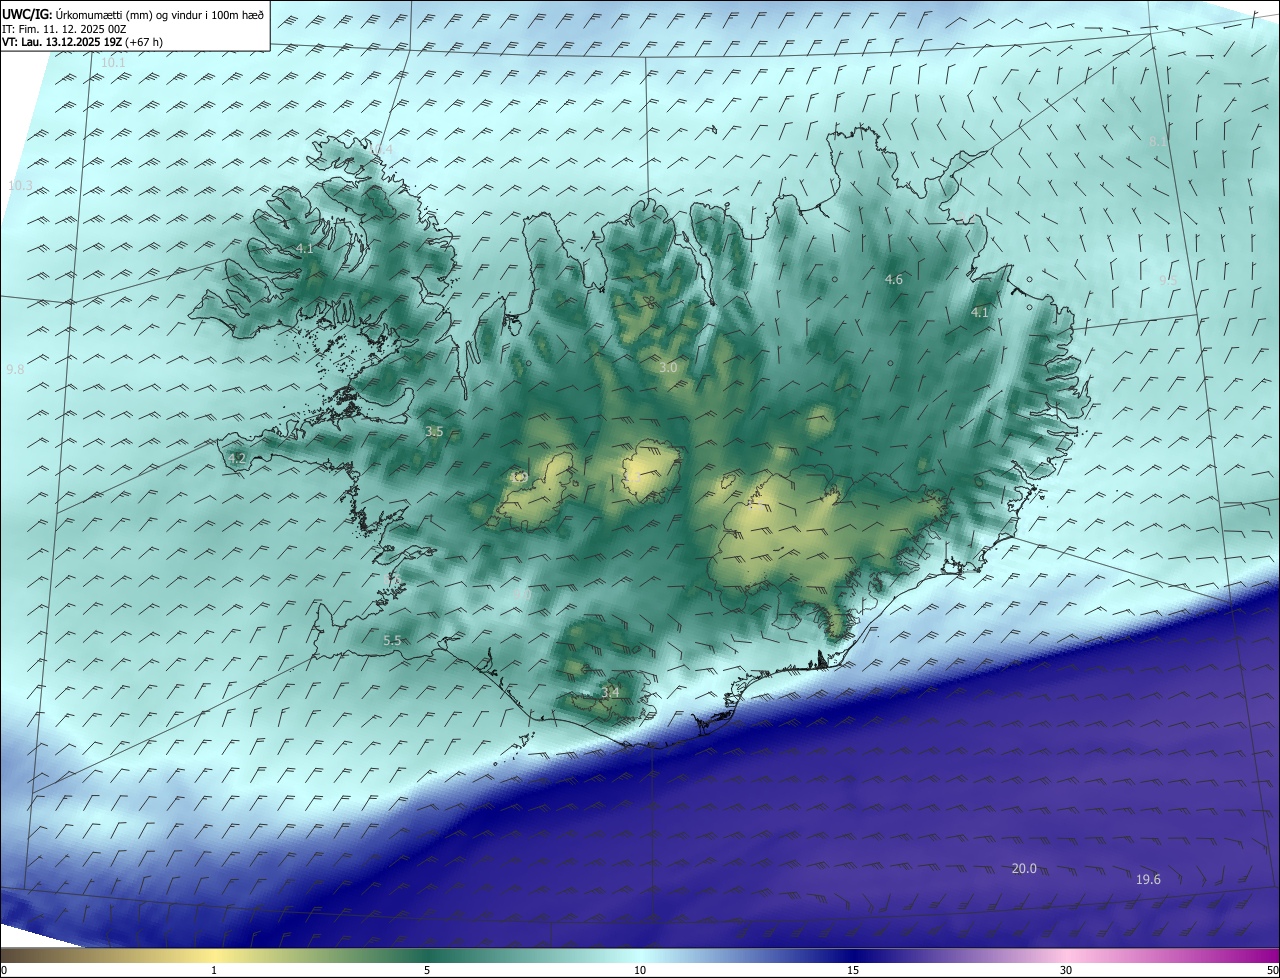The width and height of the screenshot is (1280, 978).
Task: Click the precipitable water color scale bar
Action: pyautogui.click(x=640, y=955)
